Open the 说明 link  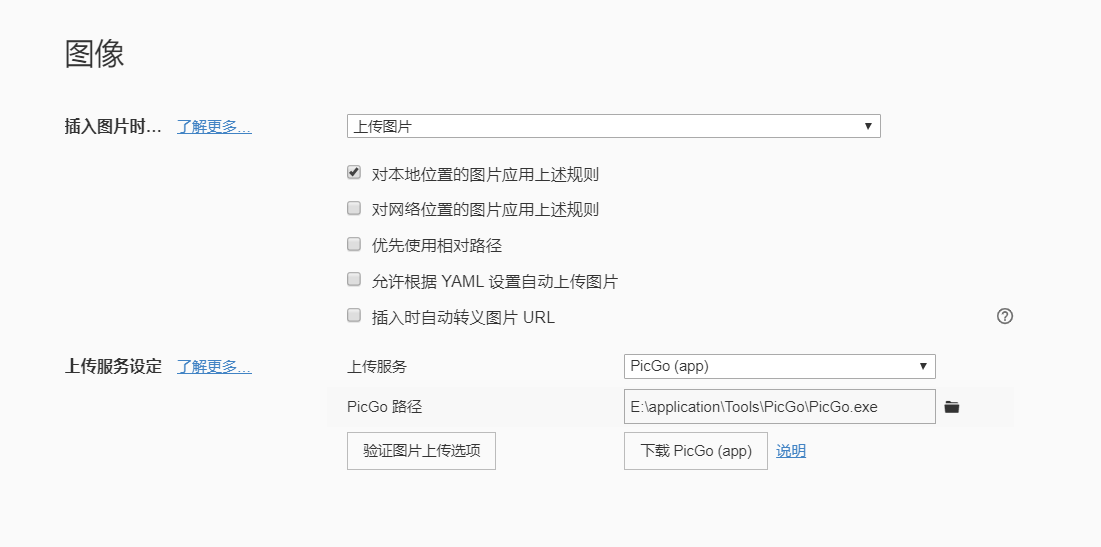pos(791,451)
